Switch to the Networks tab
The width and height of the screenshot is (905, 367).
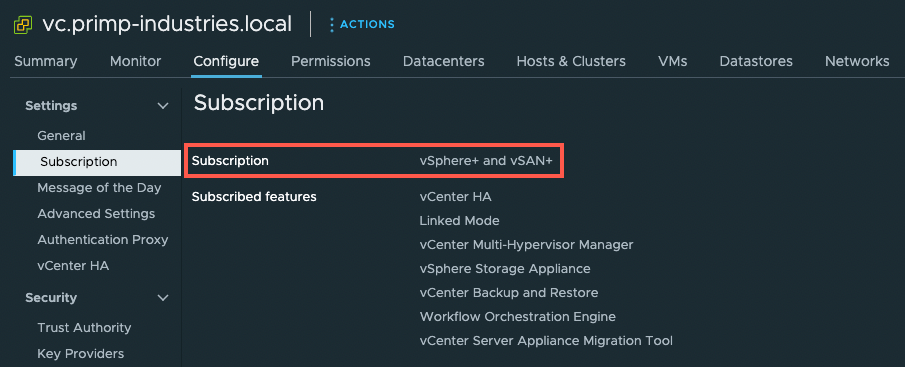point(857,61)
